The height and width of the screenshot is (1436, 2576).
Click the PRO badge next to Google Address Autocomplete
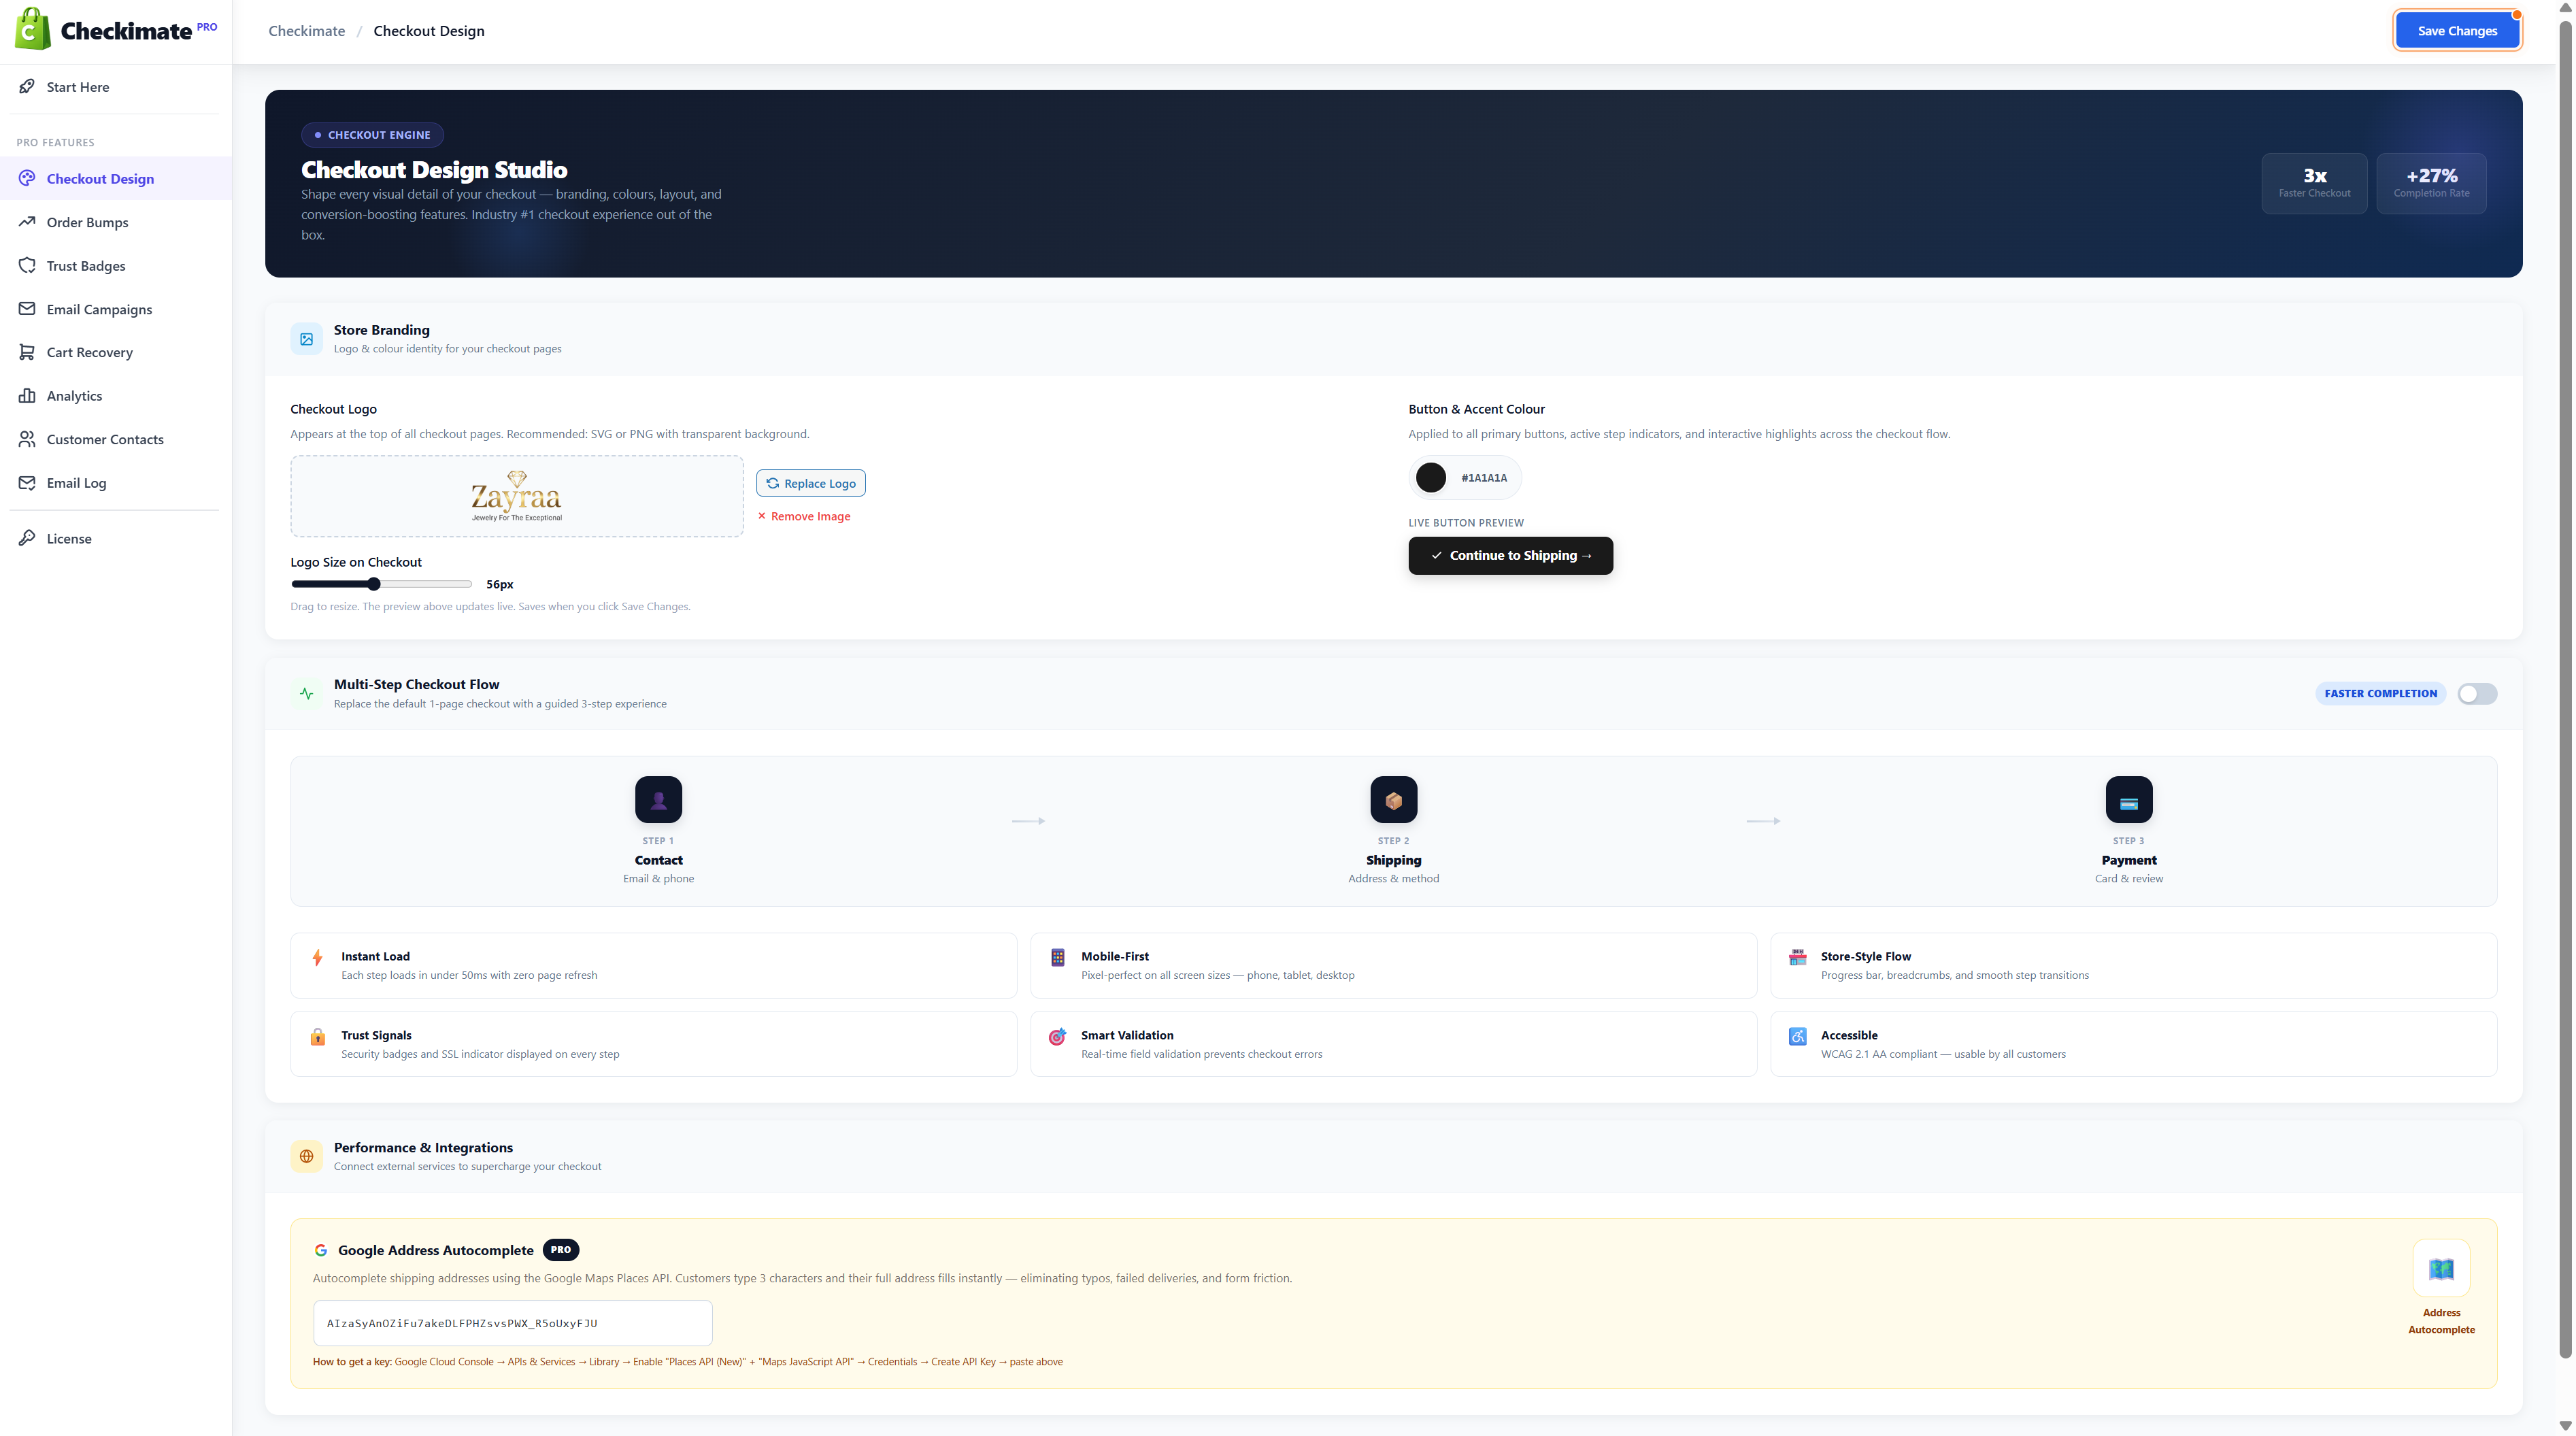point(561,1250)
